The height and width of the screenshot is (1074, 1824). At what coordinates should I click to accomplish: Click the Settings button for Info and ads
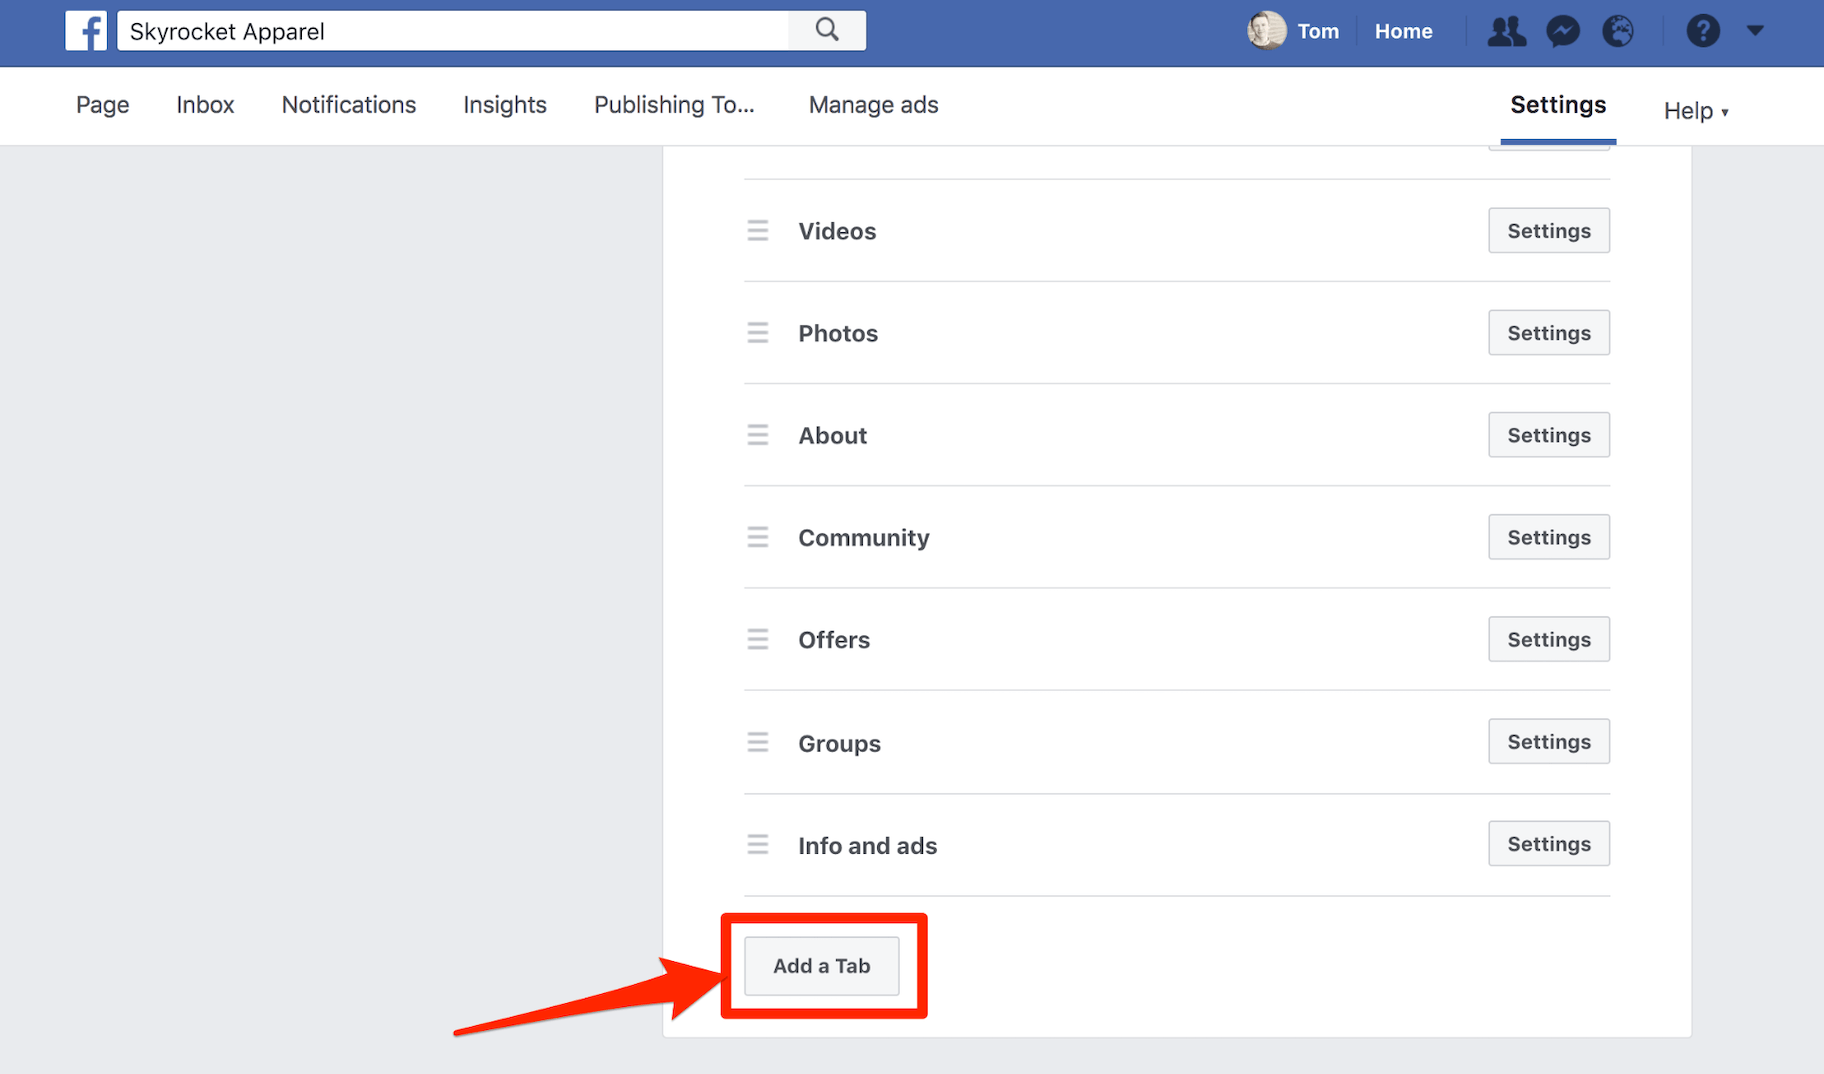tap(1548, 843)
